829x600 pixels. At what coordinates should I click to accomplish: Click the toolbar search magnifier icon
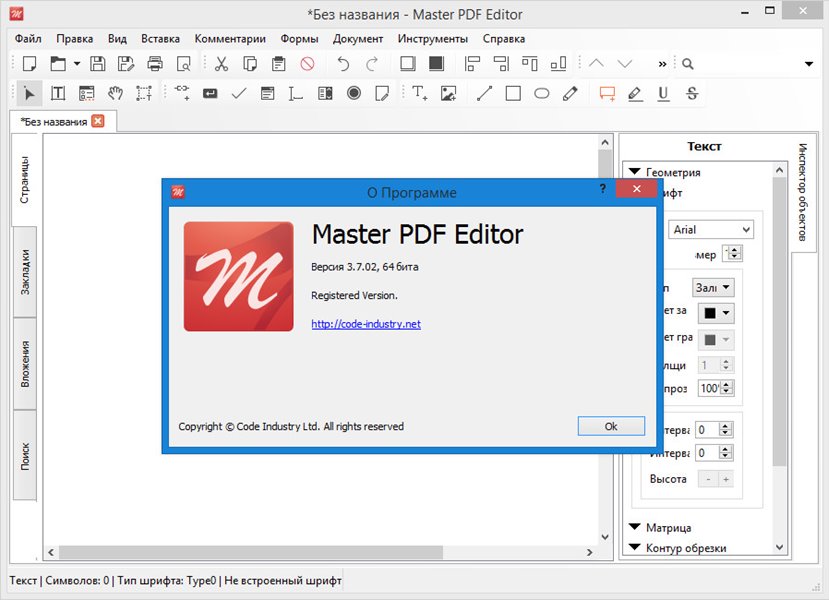click(x=687, y=64)
